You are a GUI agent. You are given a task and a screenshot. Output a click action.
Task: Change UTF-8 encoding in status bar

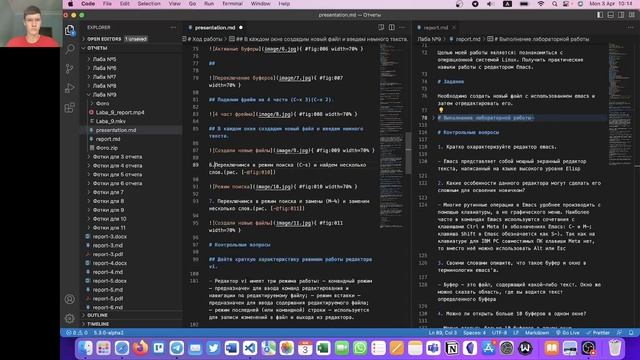499,333
